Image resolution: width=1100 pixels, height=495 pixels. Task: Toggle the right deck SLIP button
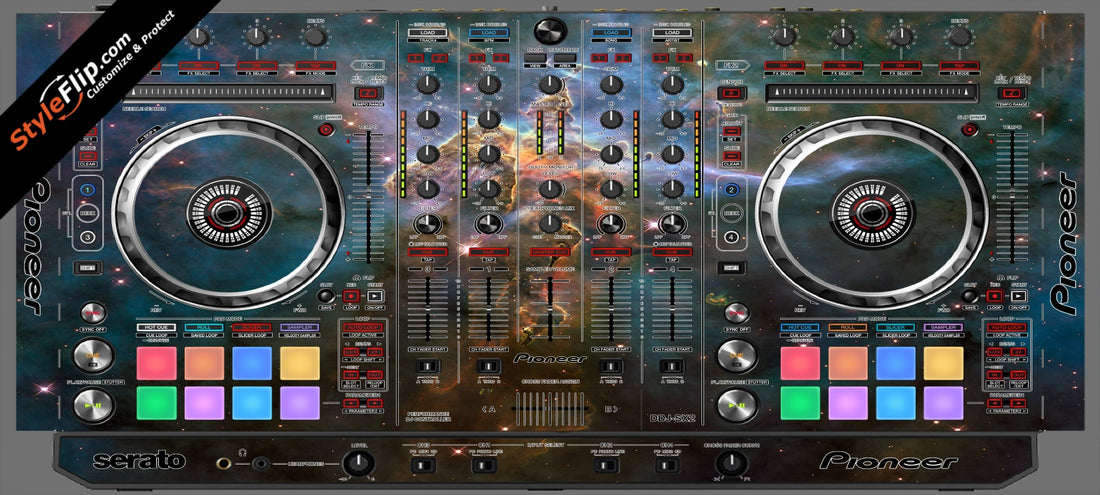pos(970,130)
